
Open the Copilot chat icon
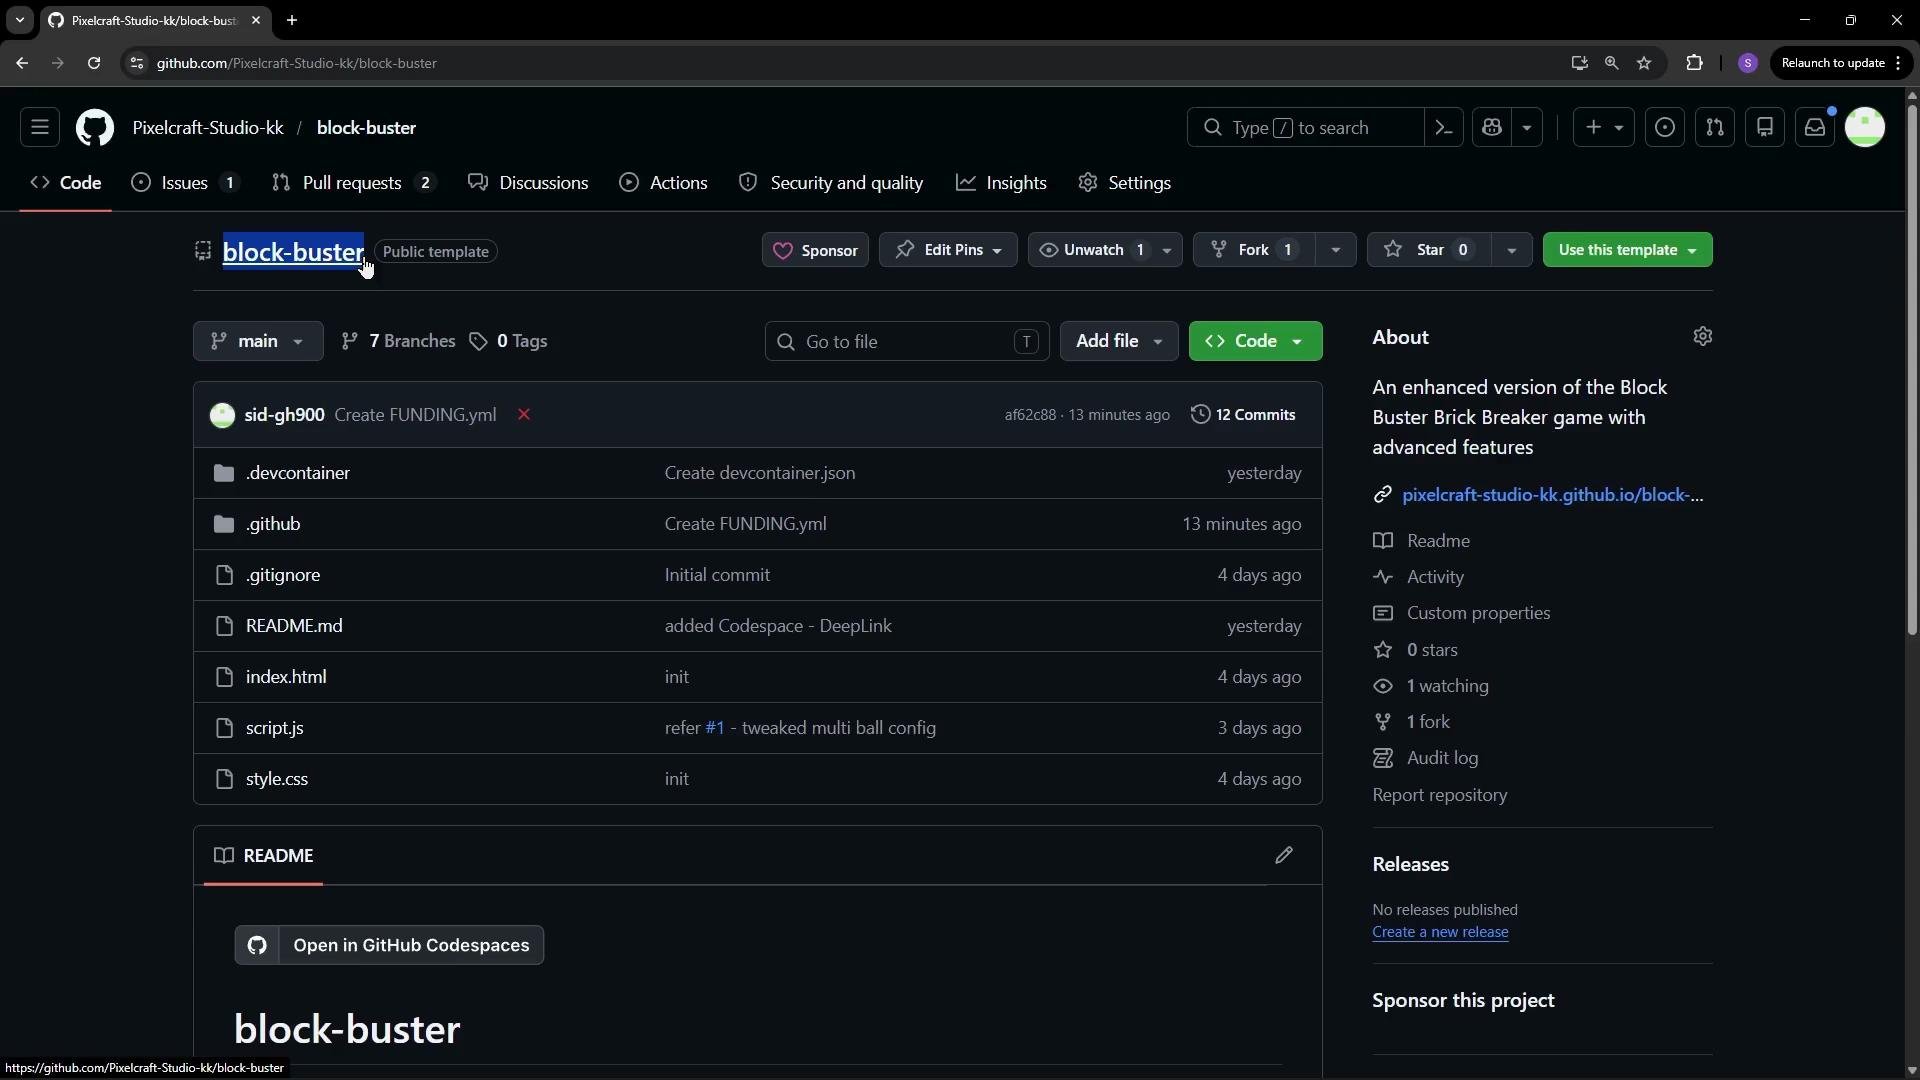1492,128
